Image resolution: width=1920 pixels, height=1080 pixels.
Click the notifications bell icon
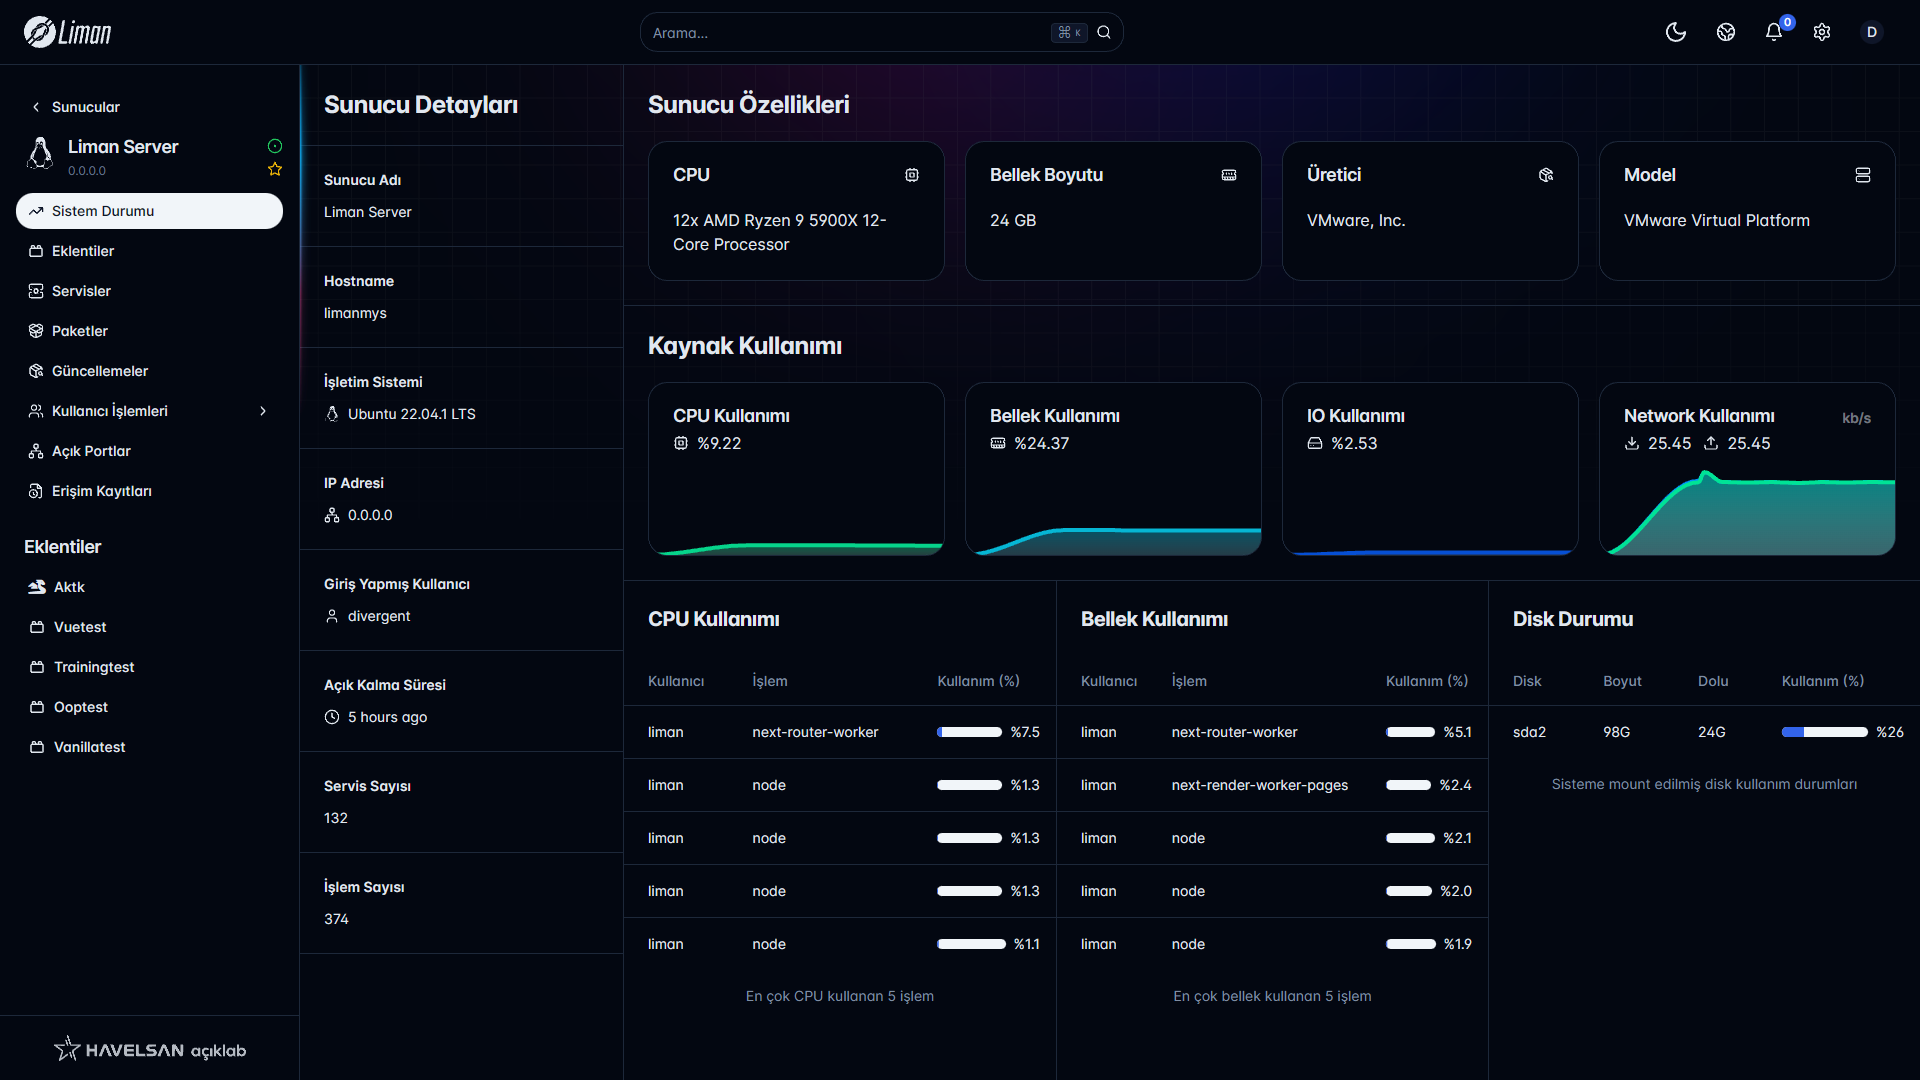pos(1774,32)
